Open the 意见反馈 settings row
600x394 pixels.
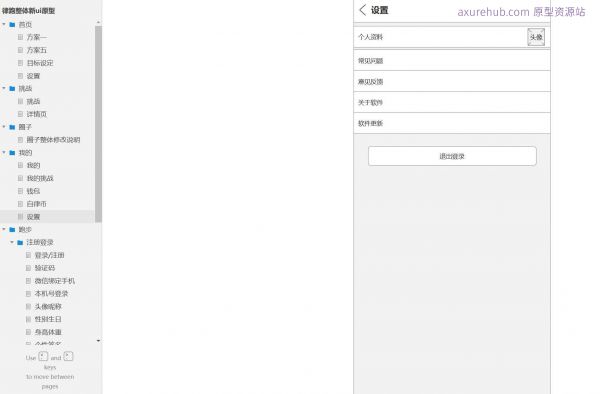coord(452,81)
